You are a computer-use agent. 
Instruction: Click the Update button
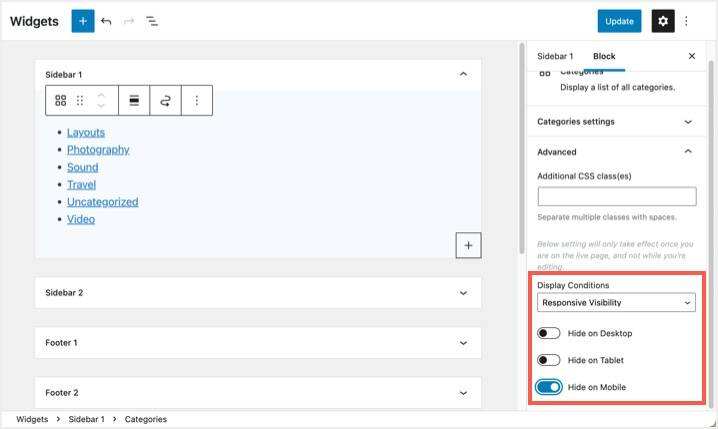coord(619,21)
